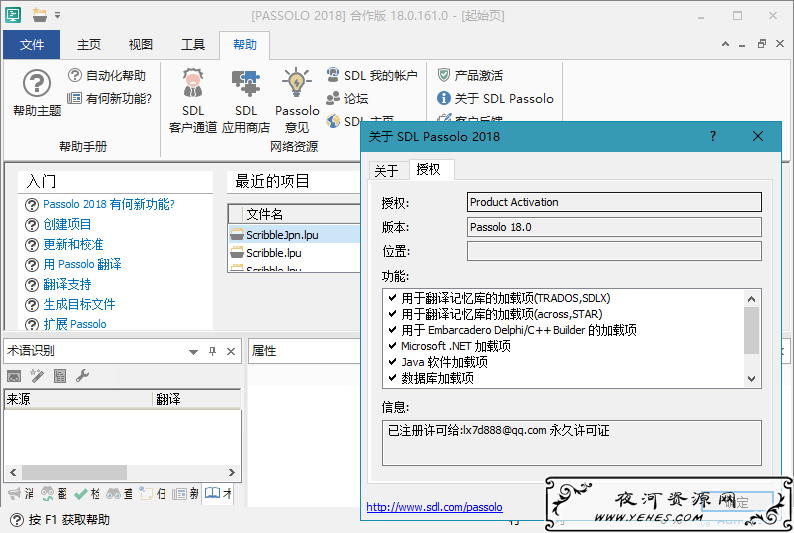The height and width of the screenshot is (533, 794).
Task: Open Passolo 2018 有何新功能? link
Action: [x=109, y=204]
